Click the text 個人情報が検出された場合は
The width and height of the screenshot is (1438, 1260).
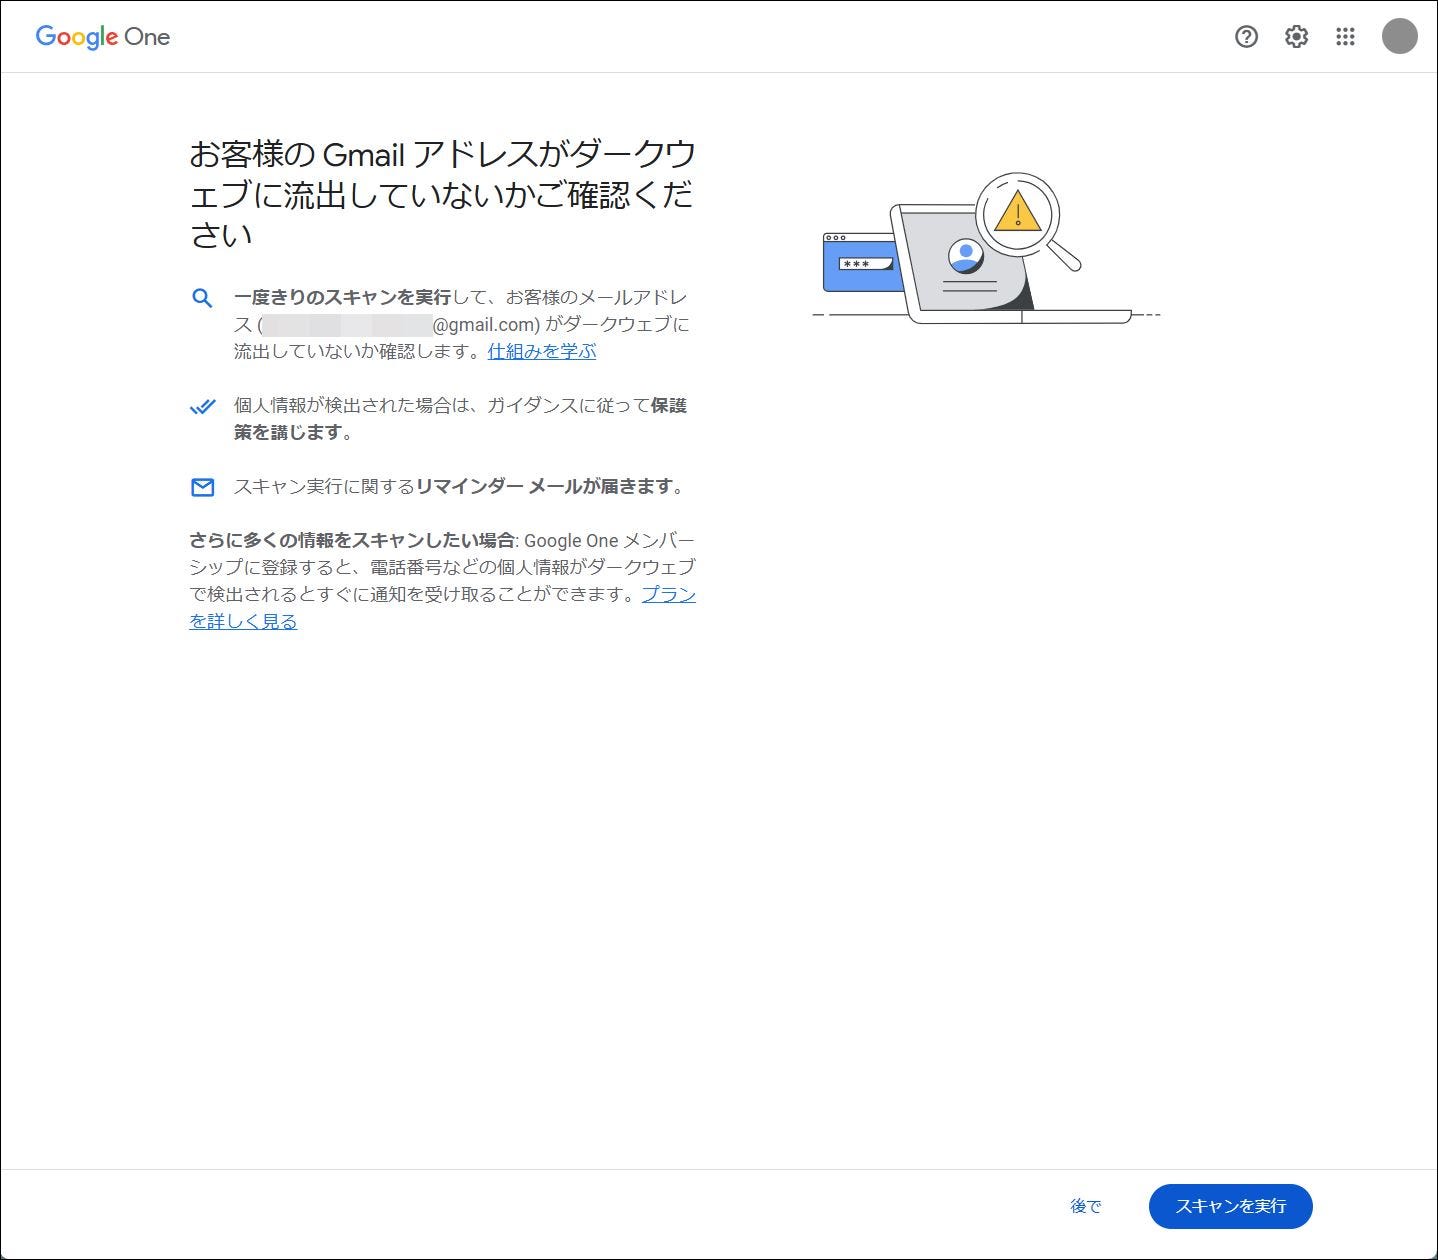(352, 406)
